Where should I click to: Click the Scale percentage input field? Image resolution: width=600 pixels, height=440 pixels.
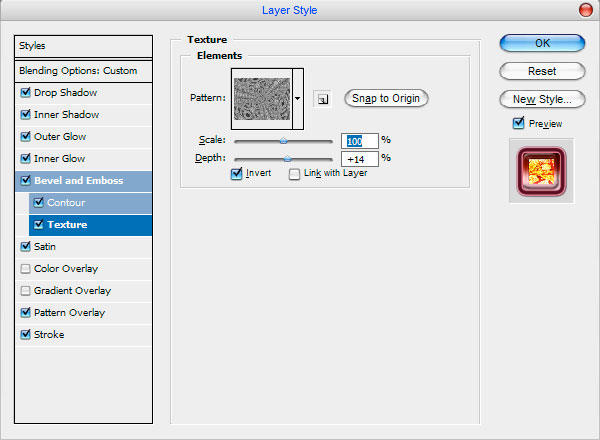pos(360,141)
